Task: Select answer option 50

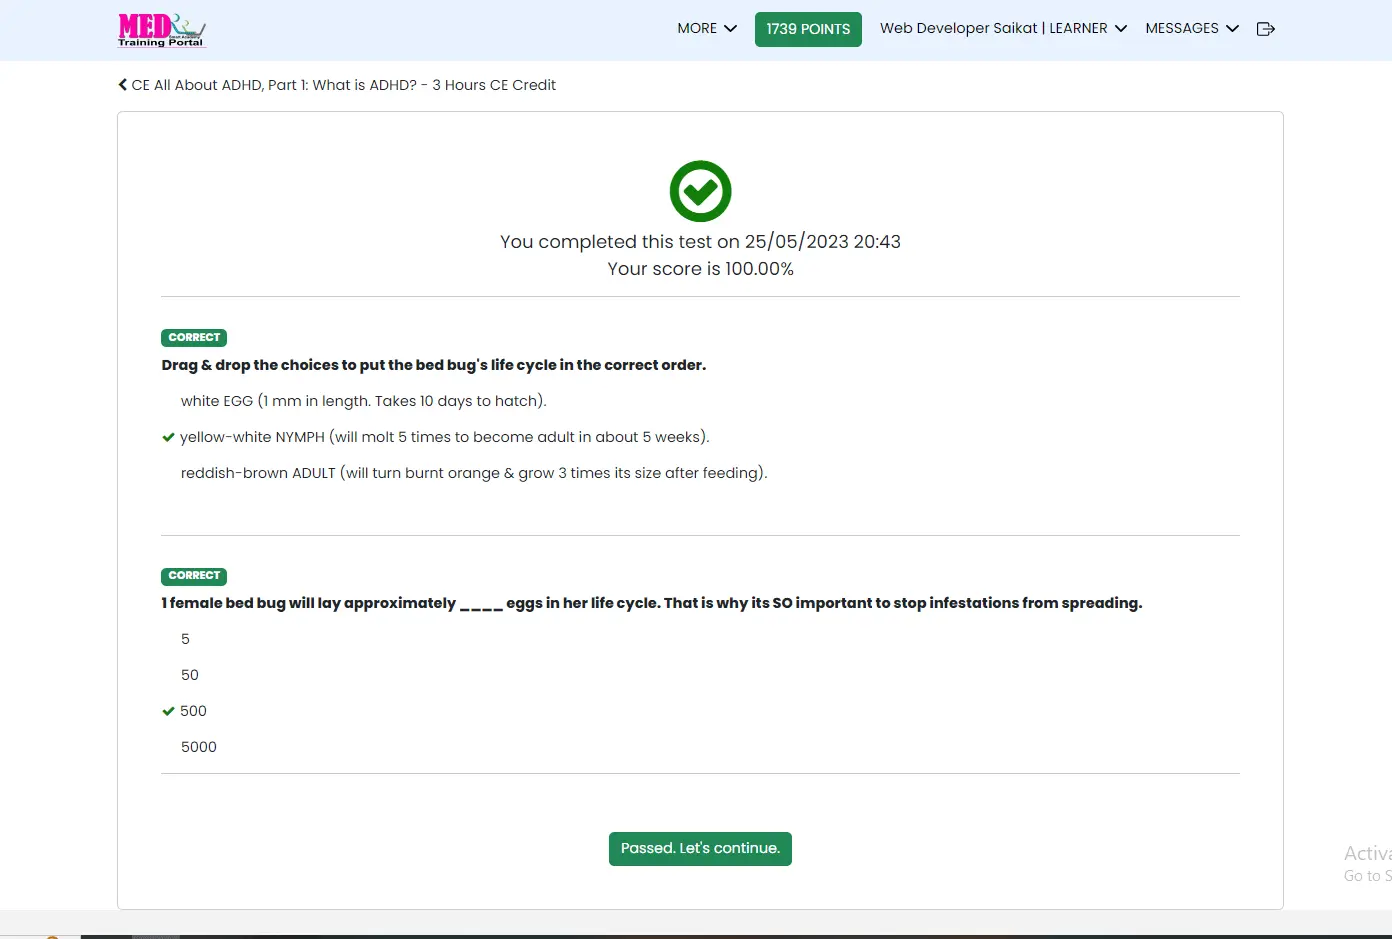Action: 190,675
